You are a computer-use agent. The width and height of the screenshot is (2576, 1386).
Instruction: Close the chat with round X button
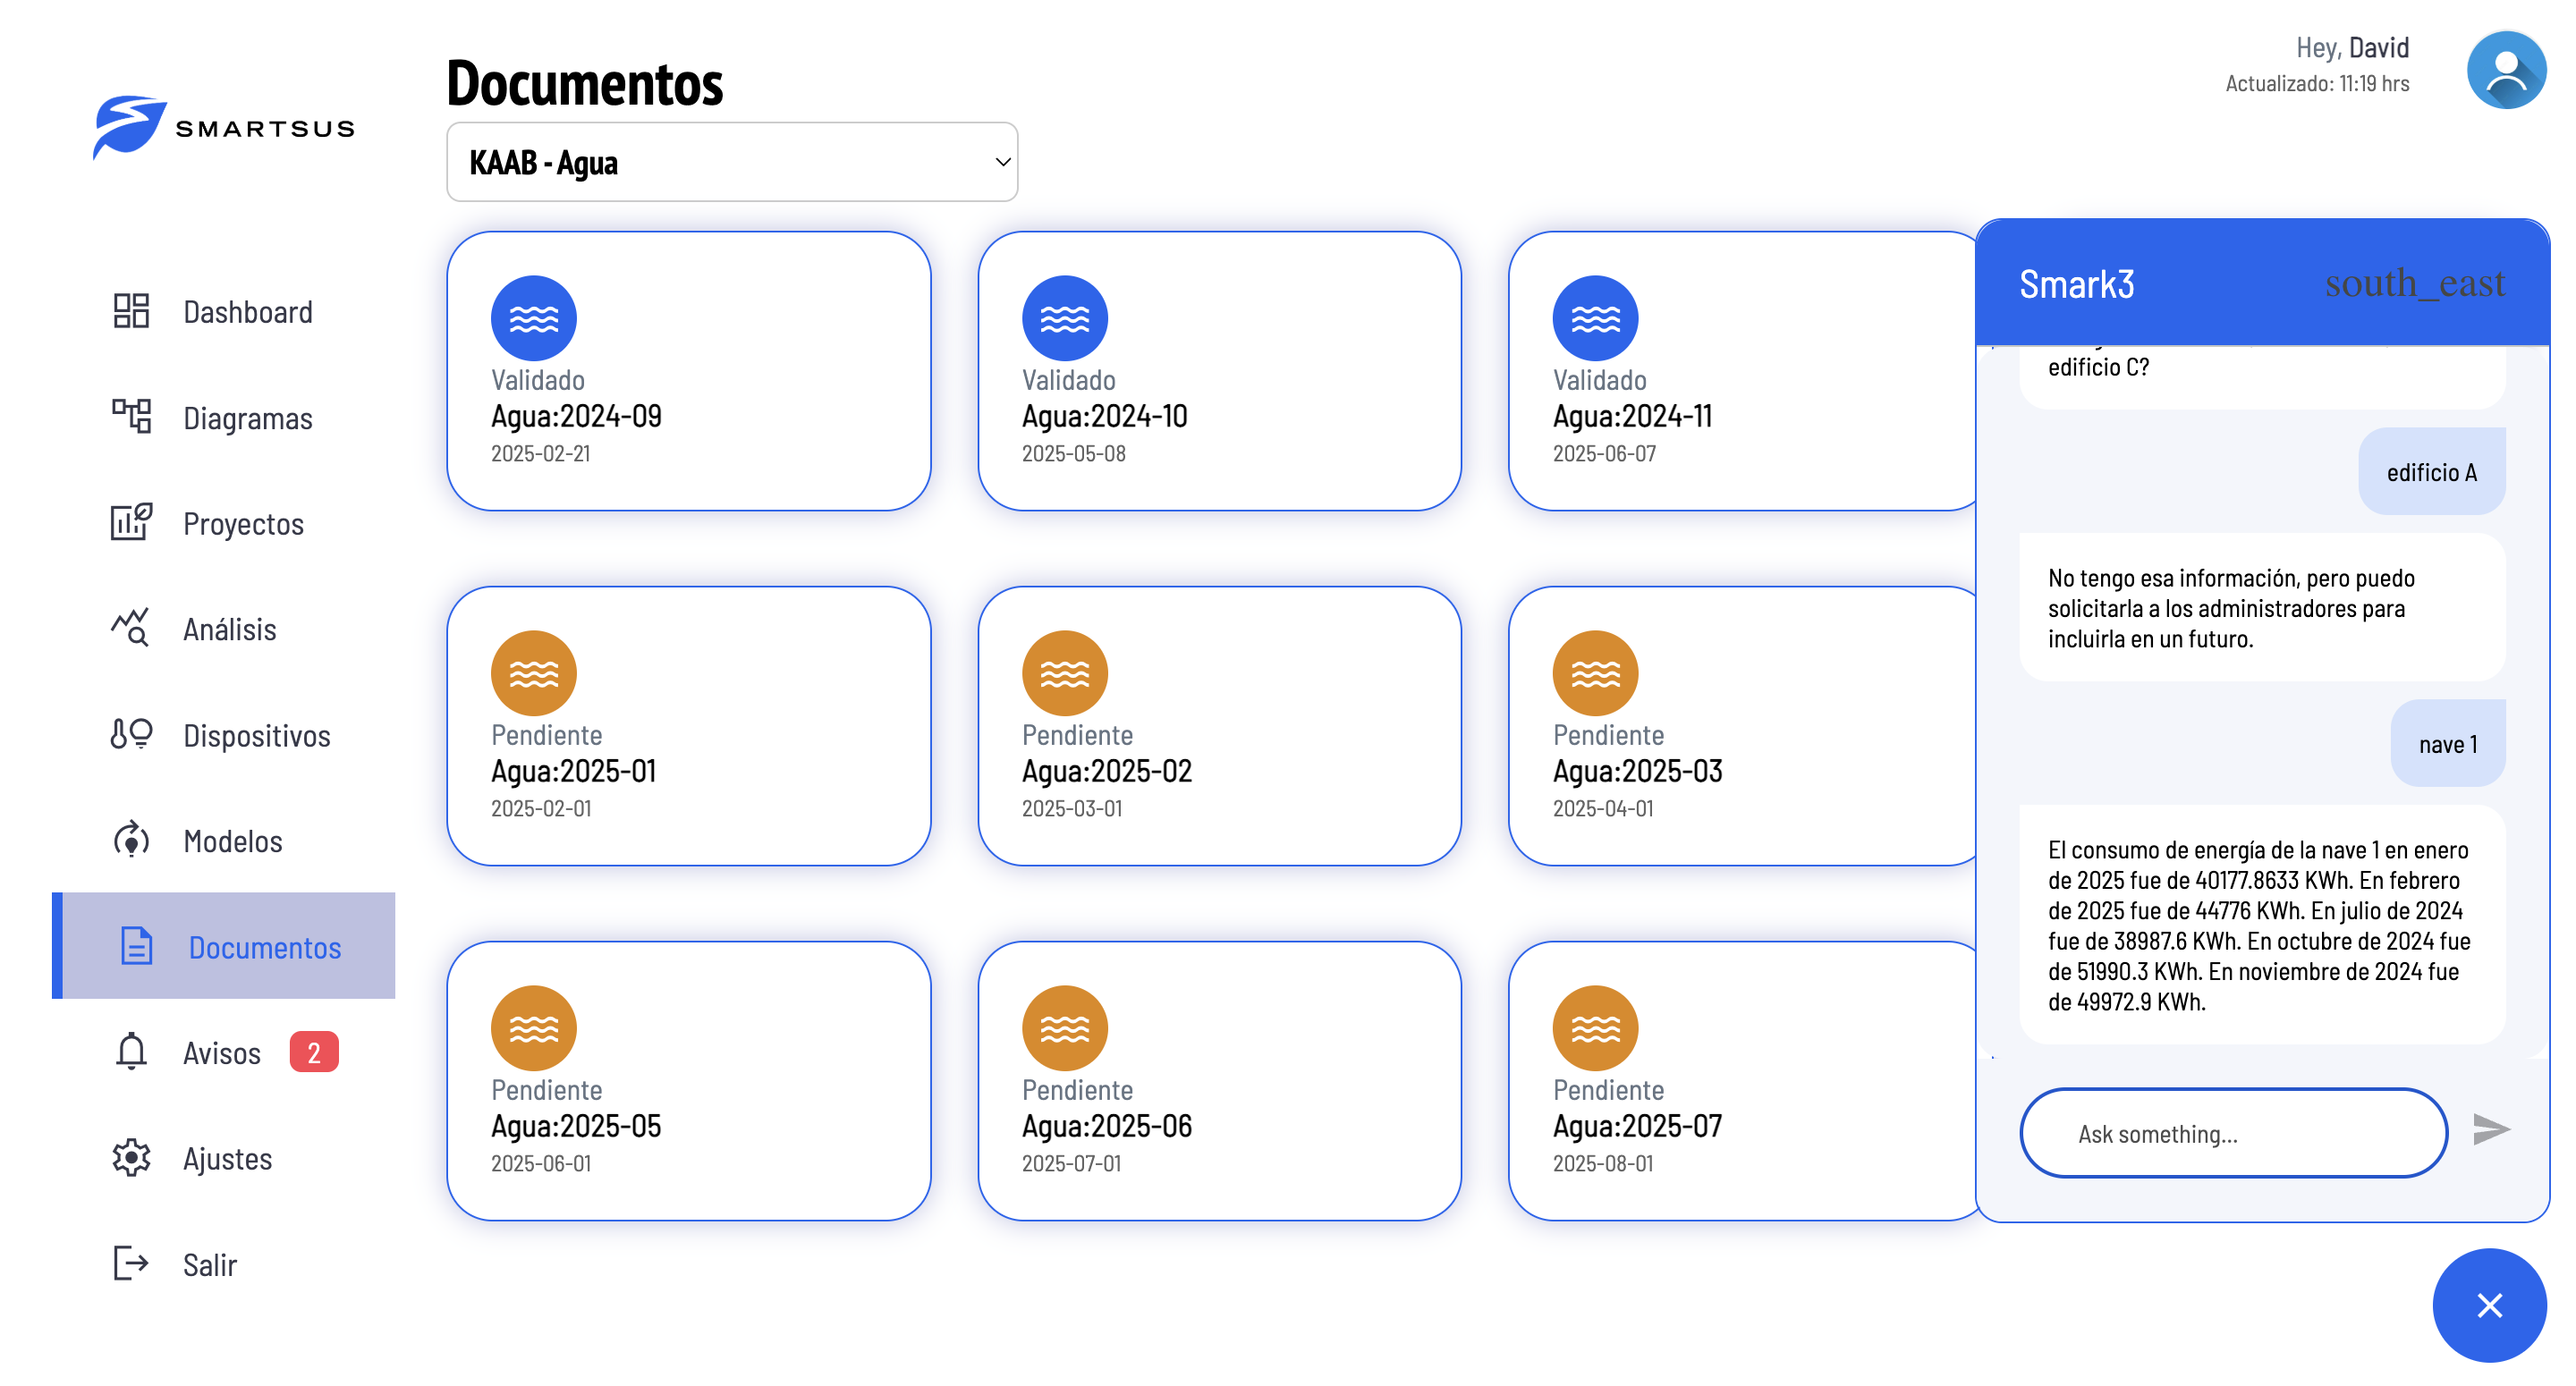(x=2488, y=1305)
